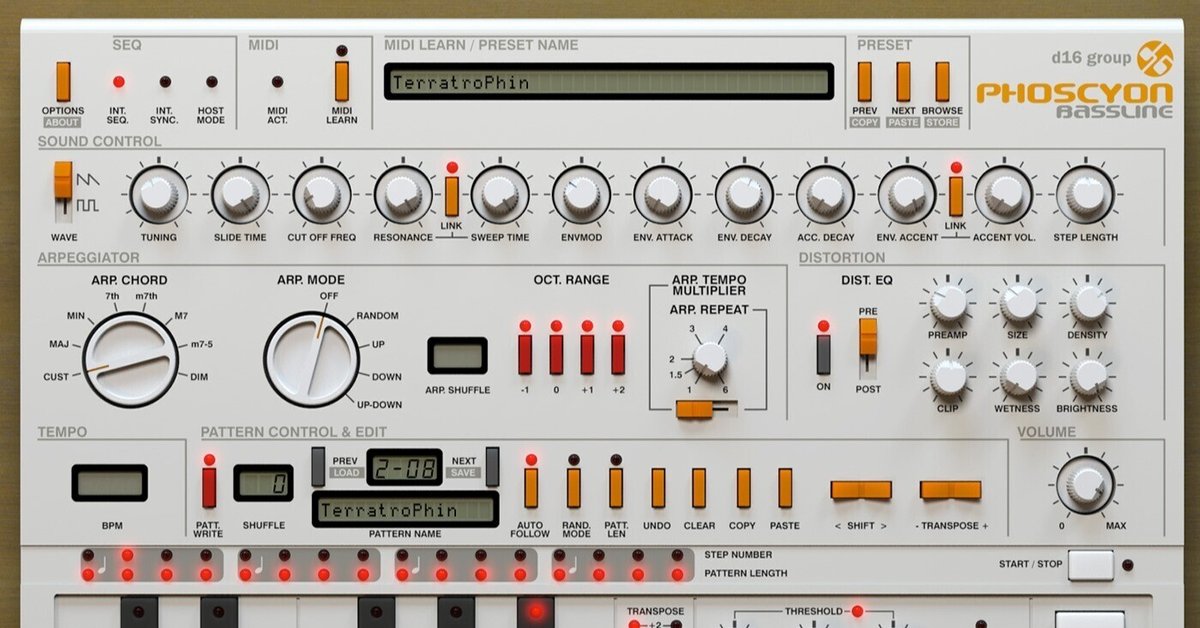Toggle the RAND. MODE button
This screenshot has width=1200, height=628.
(574, 487)
